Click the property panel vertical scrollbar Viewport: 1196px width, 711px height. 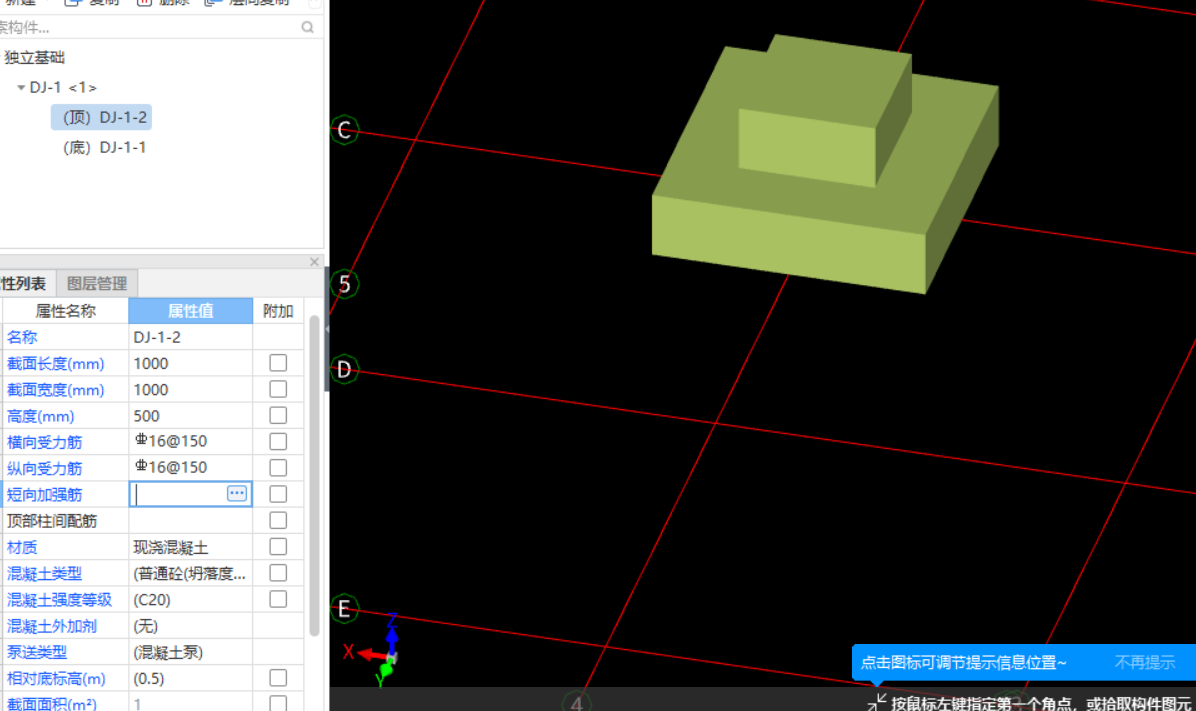[x=314, y=477]
